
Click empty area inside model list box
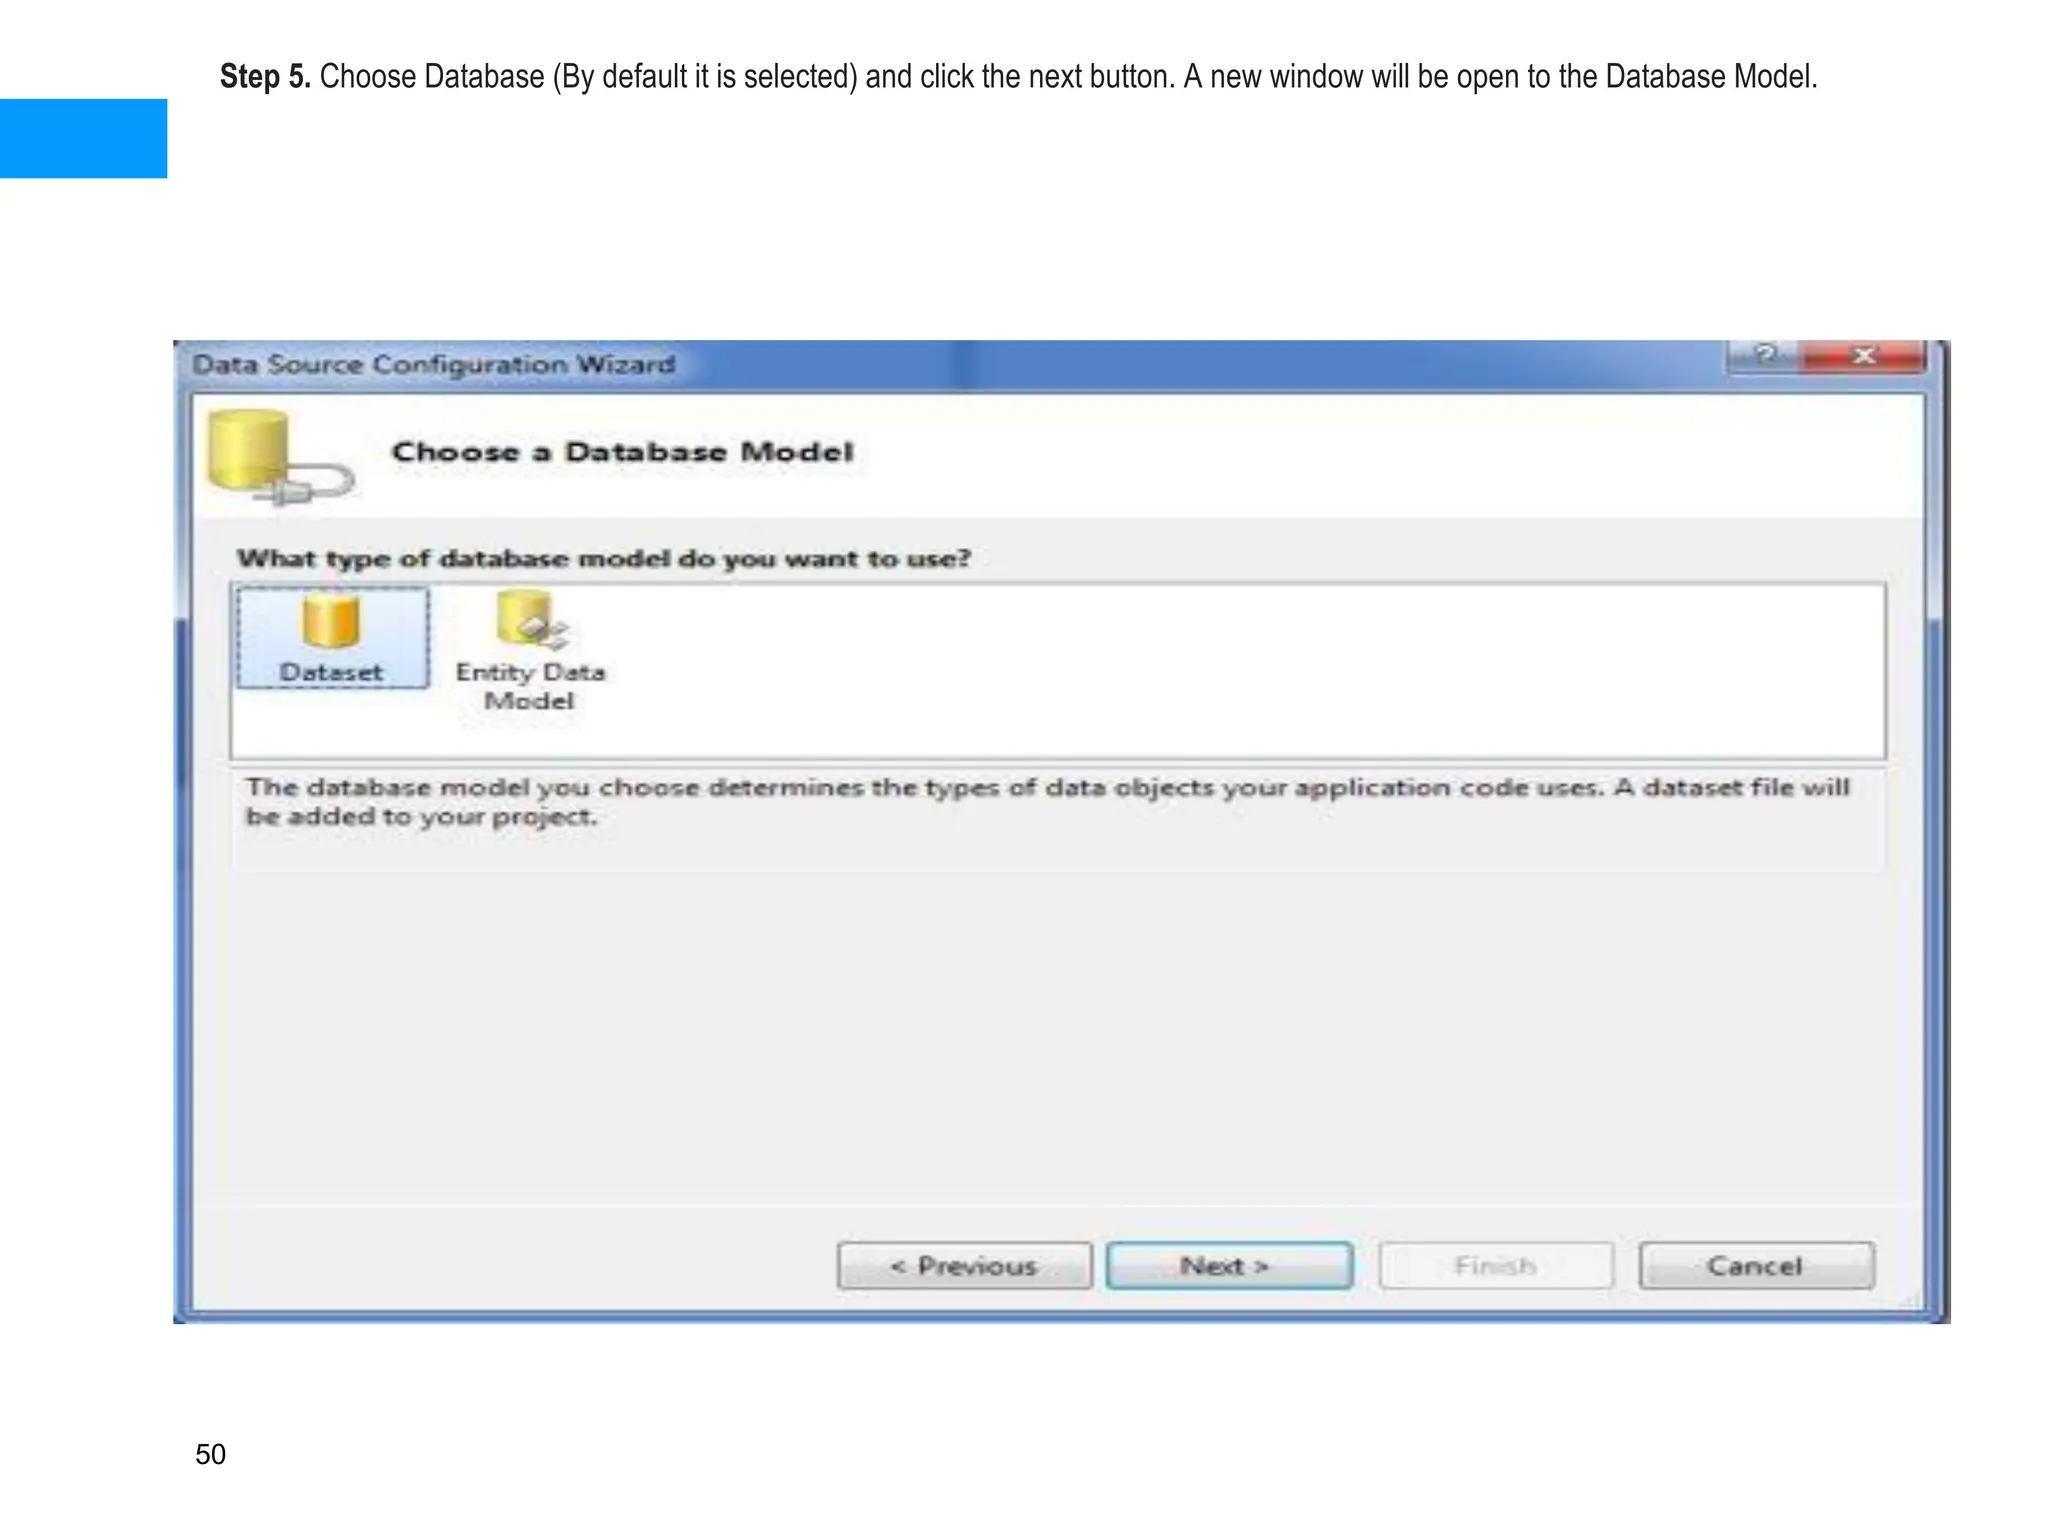1200,670
